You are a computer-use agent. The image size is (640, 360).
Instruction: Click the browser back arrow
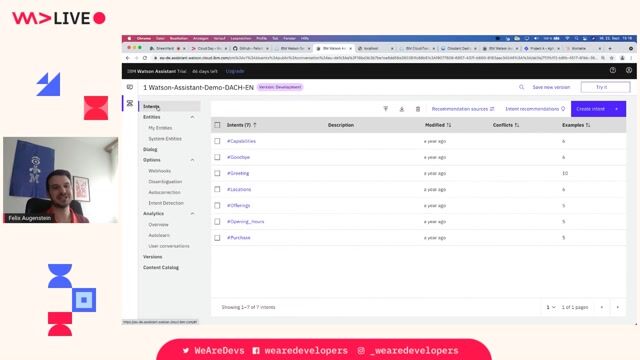[x=128, y=58]
